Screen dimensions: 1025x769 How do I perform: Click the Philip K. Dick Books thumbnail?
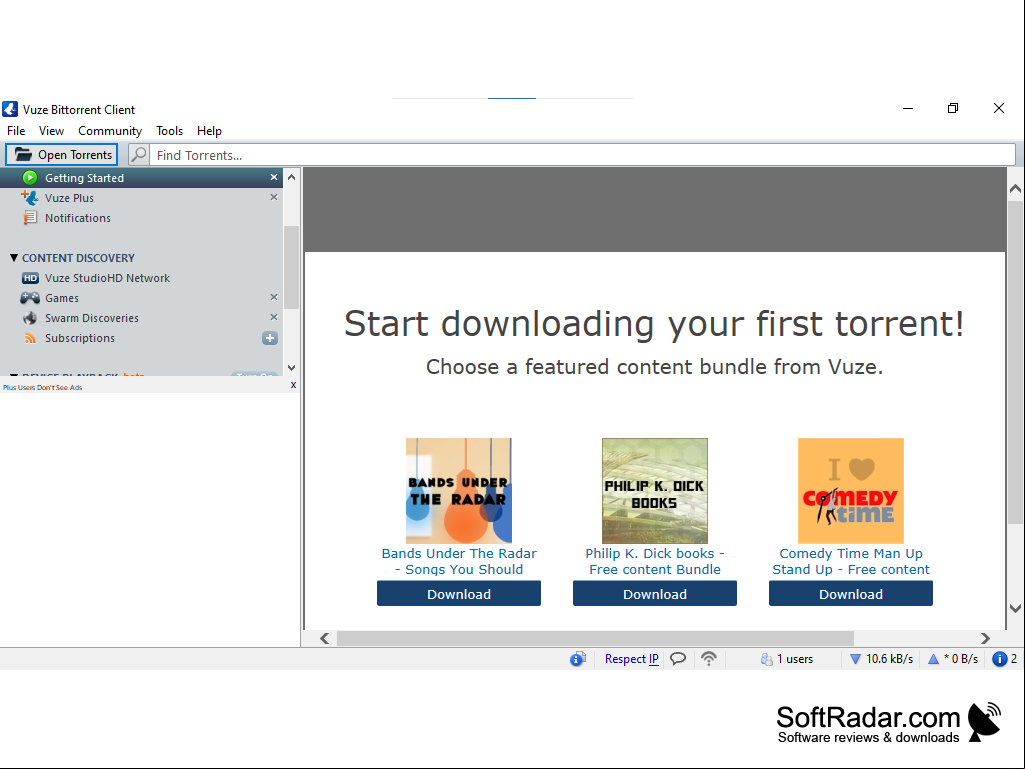655,491
